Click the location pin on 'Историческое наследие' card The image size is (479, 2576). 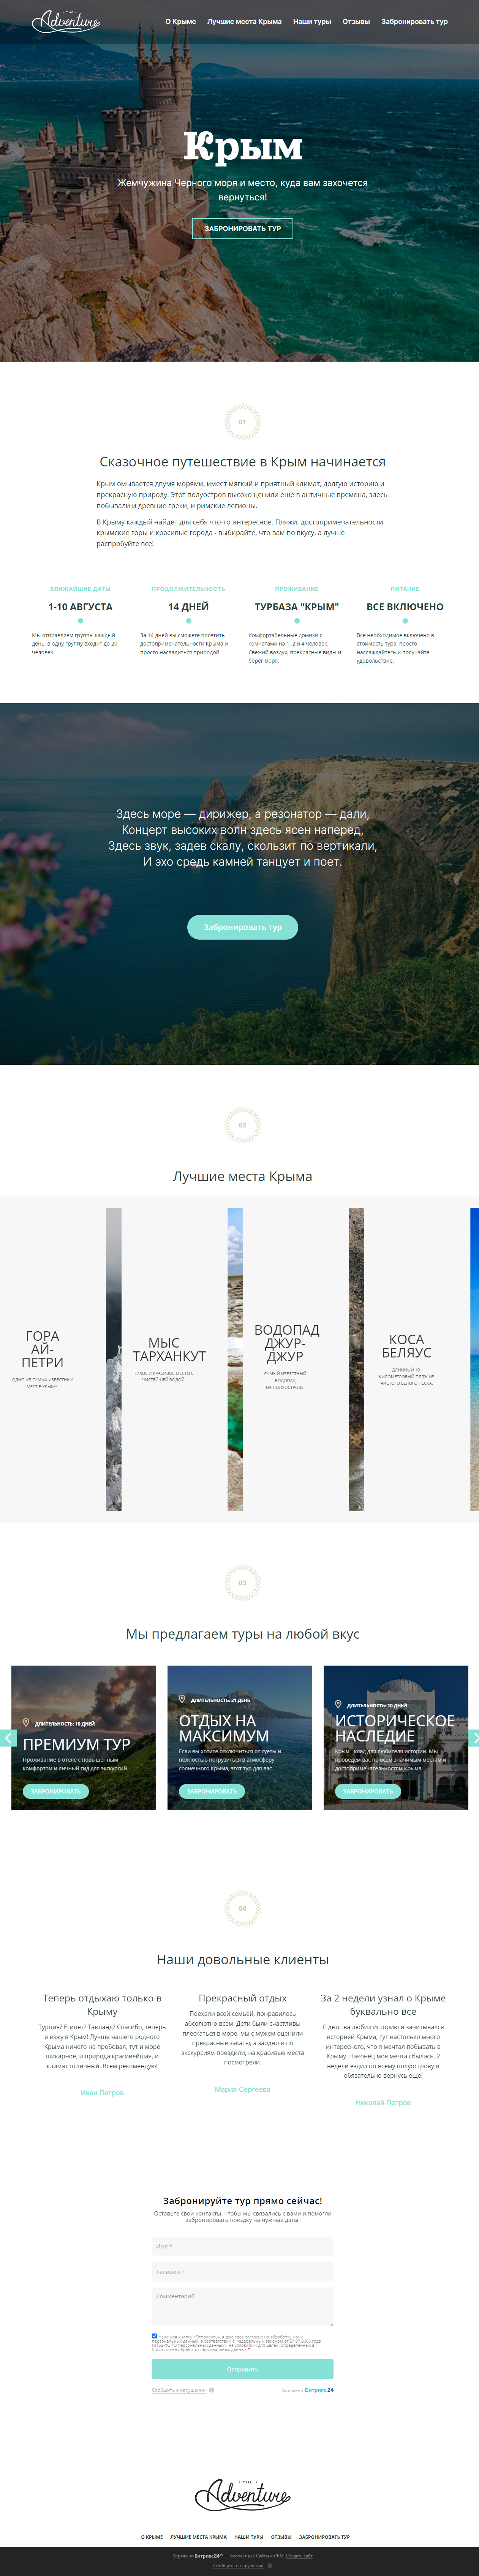point(338,1704)
